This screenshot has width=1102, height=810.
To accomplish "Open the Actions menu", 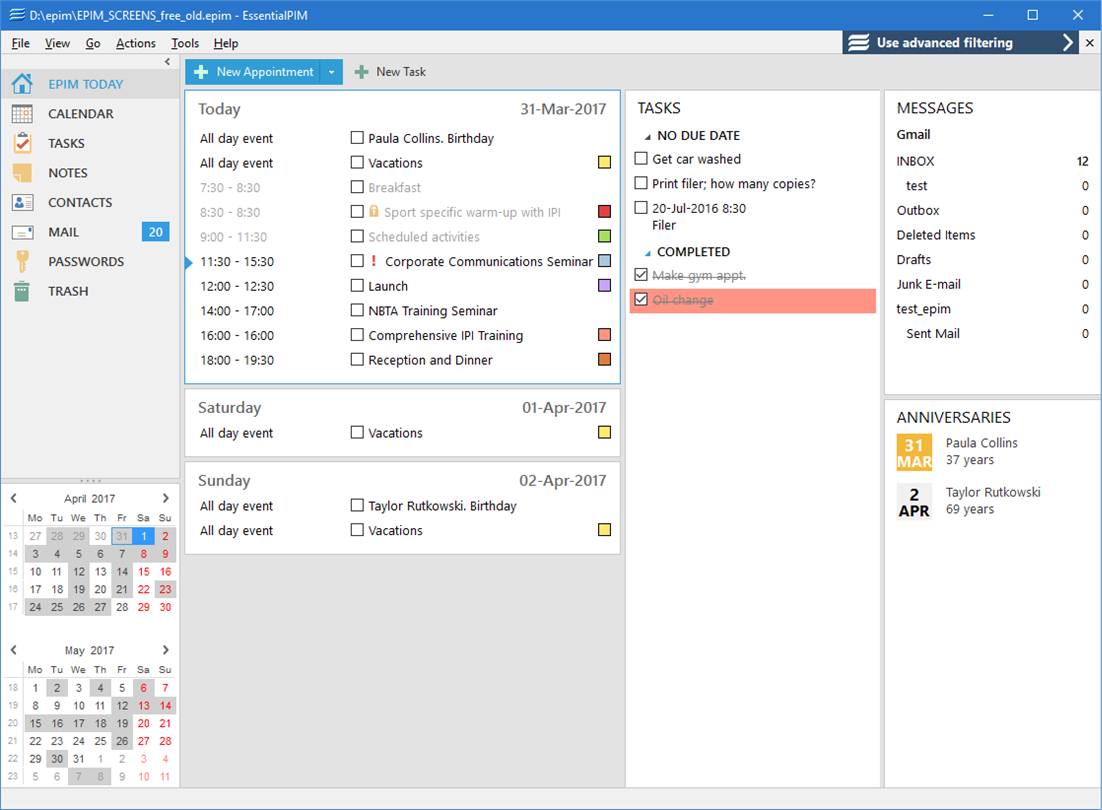I will [136, 43].
